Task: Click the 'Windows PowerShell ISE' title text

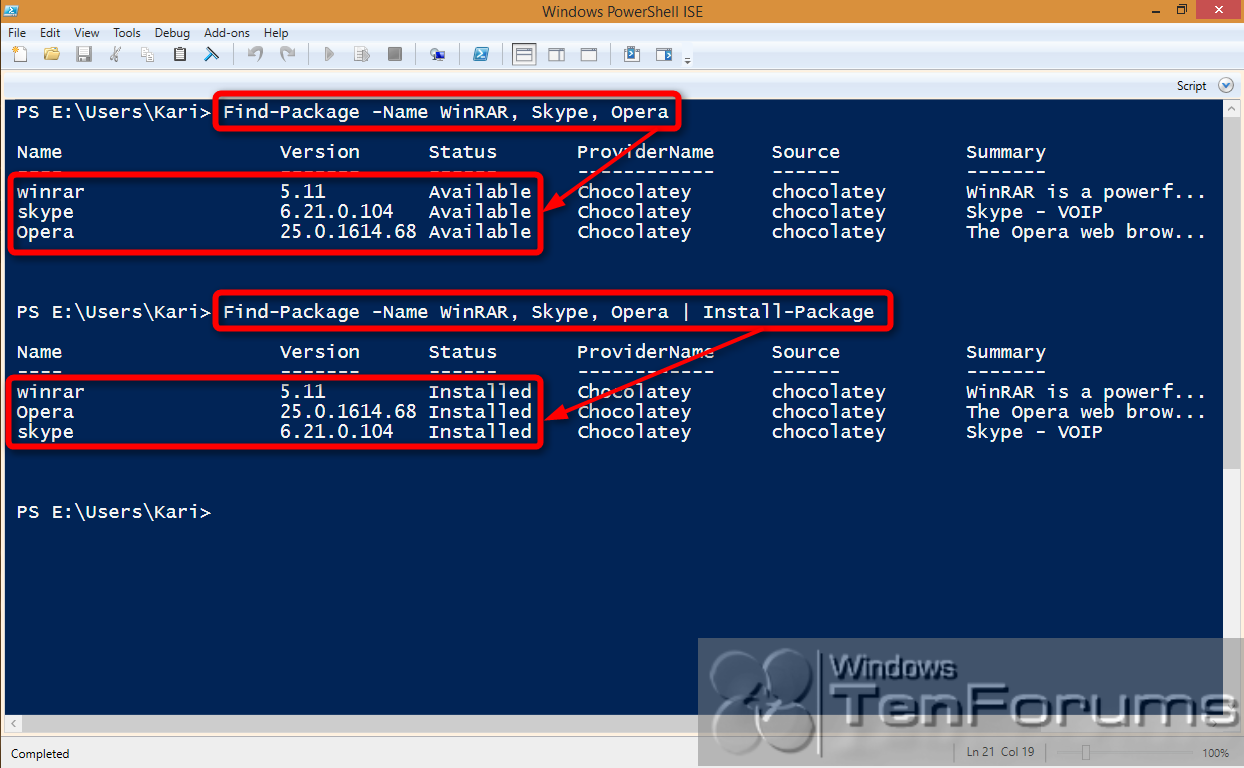Action: [622, 11]
